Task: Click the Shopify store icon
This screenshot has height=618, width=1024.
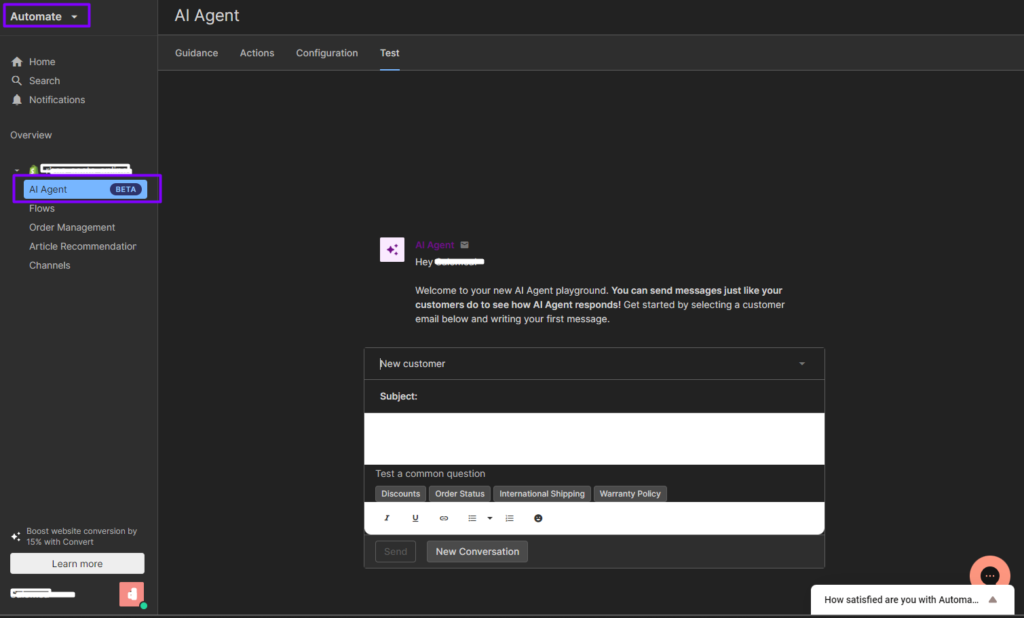Action: pos(33,170)
